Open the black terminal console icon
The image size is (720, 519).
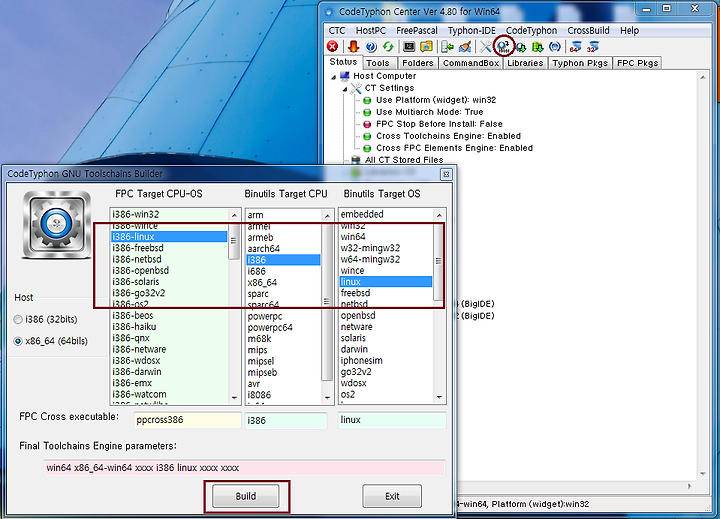(409, 46)
